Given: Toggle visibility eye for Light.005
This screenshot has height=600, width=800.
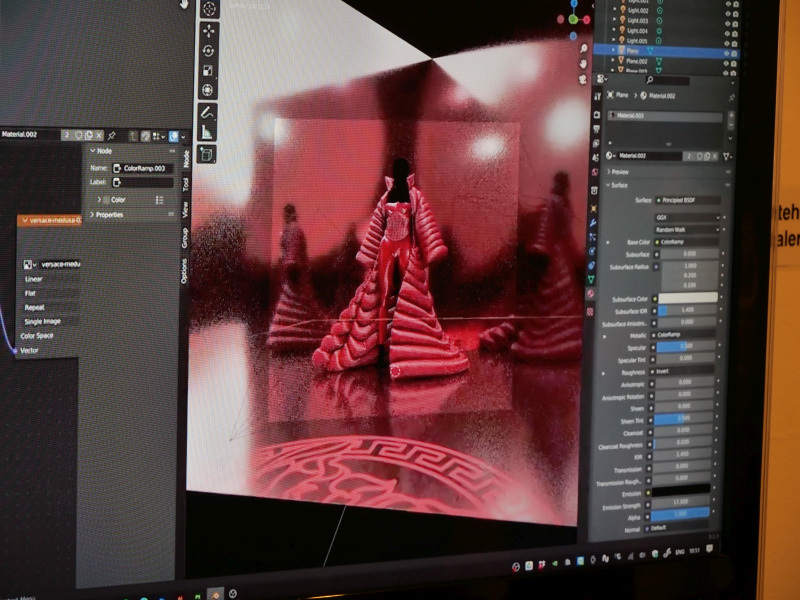Looking at the screenshot, I should (728, 43).
